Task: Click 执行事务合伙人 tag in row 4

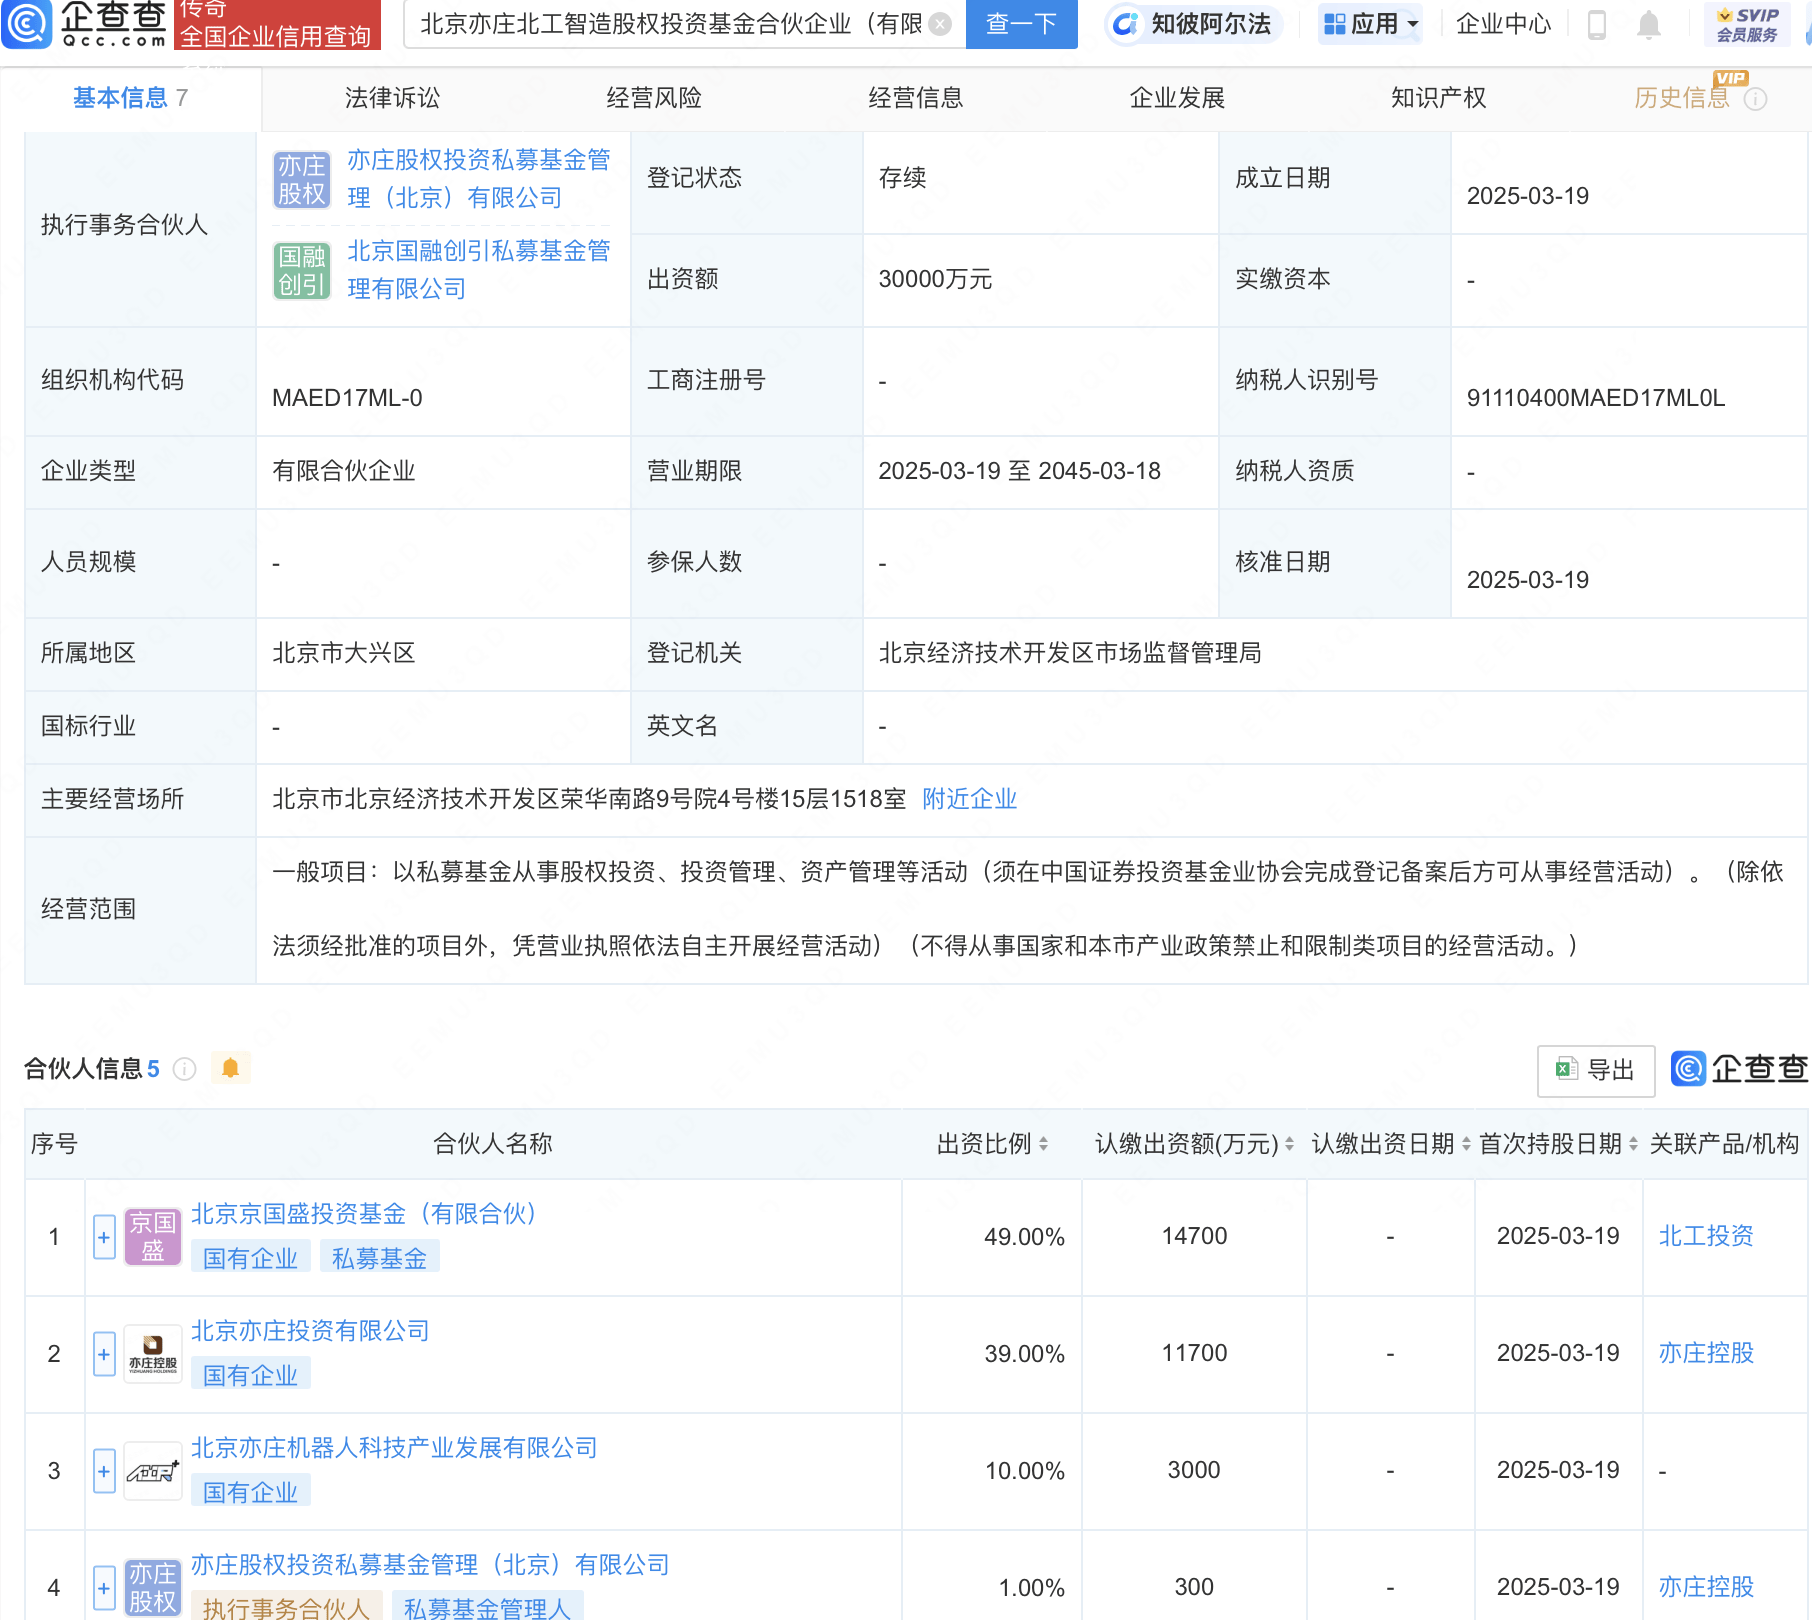Action: (286, 1606)
